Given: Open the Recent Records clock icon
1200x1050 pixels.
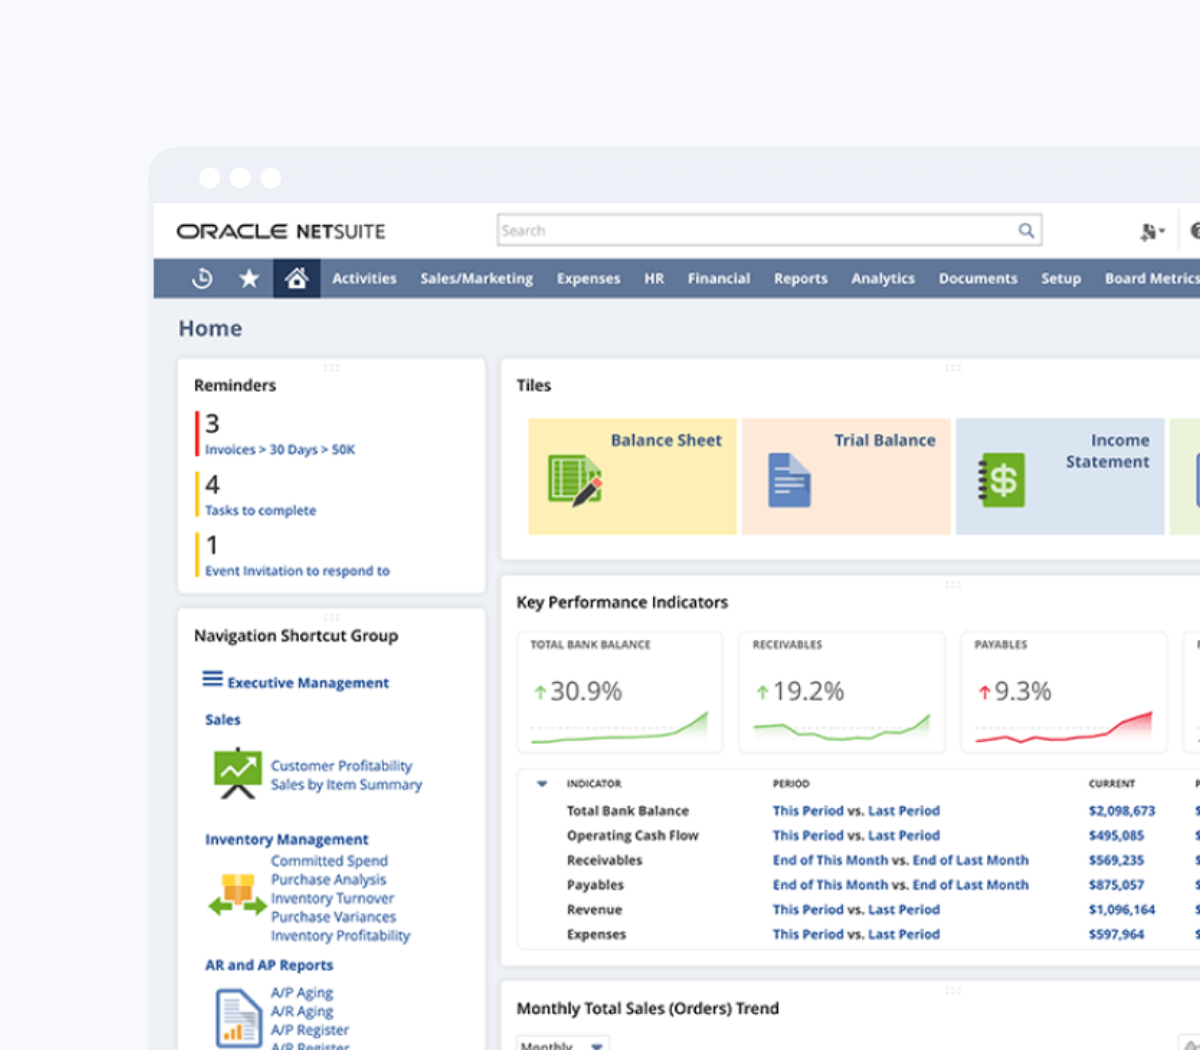Looking at the screenshot, I should coord(202,279).
